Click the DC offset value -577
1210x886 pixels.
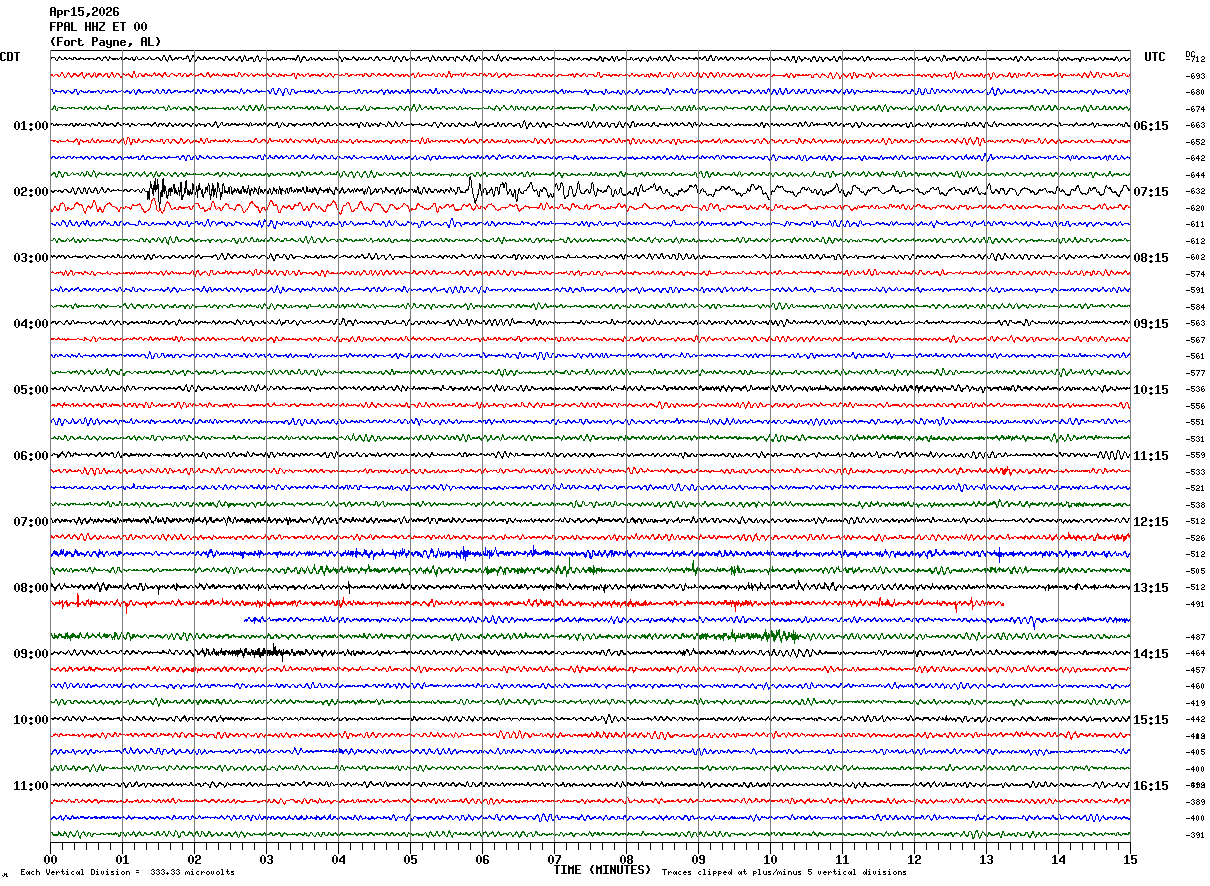(1195, 373)
